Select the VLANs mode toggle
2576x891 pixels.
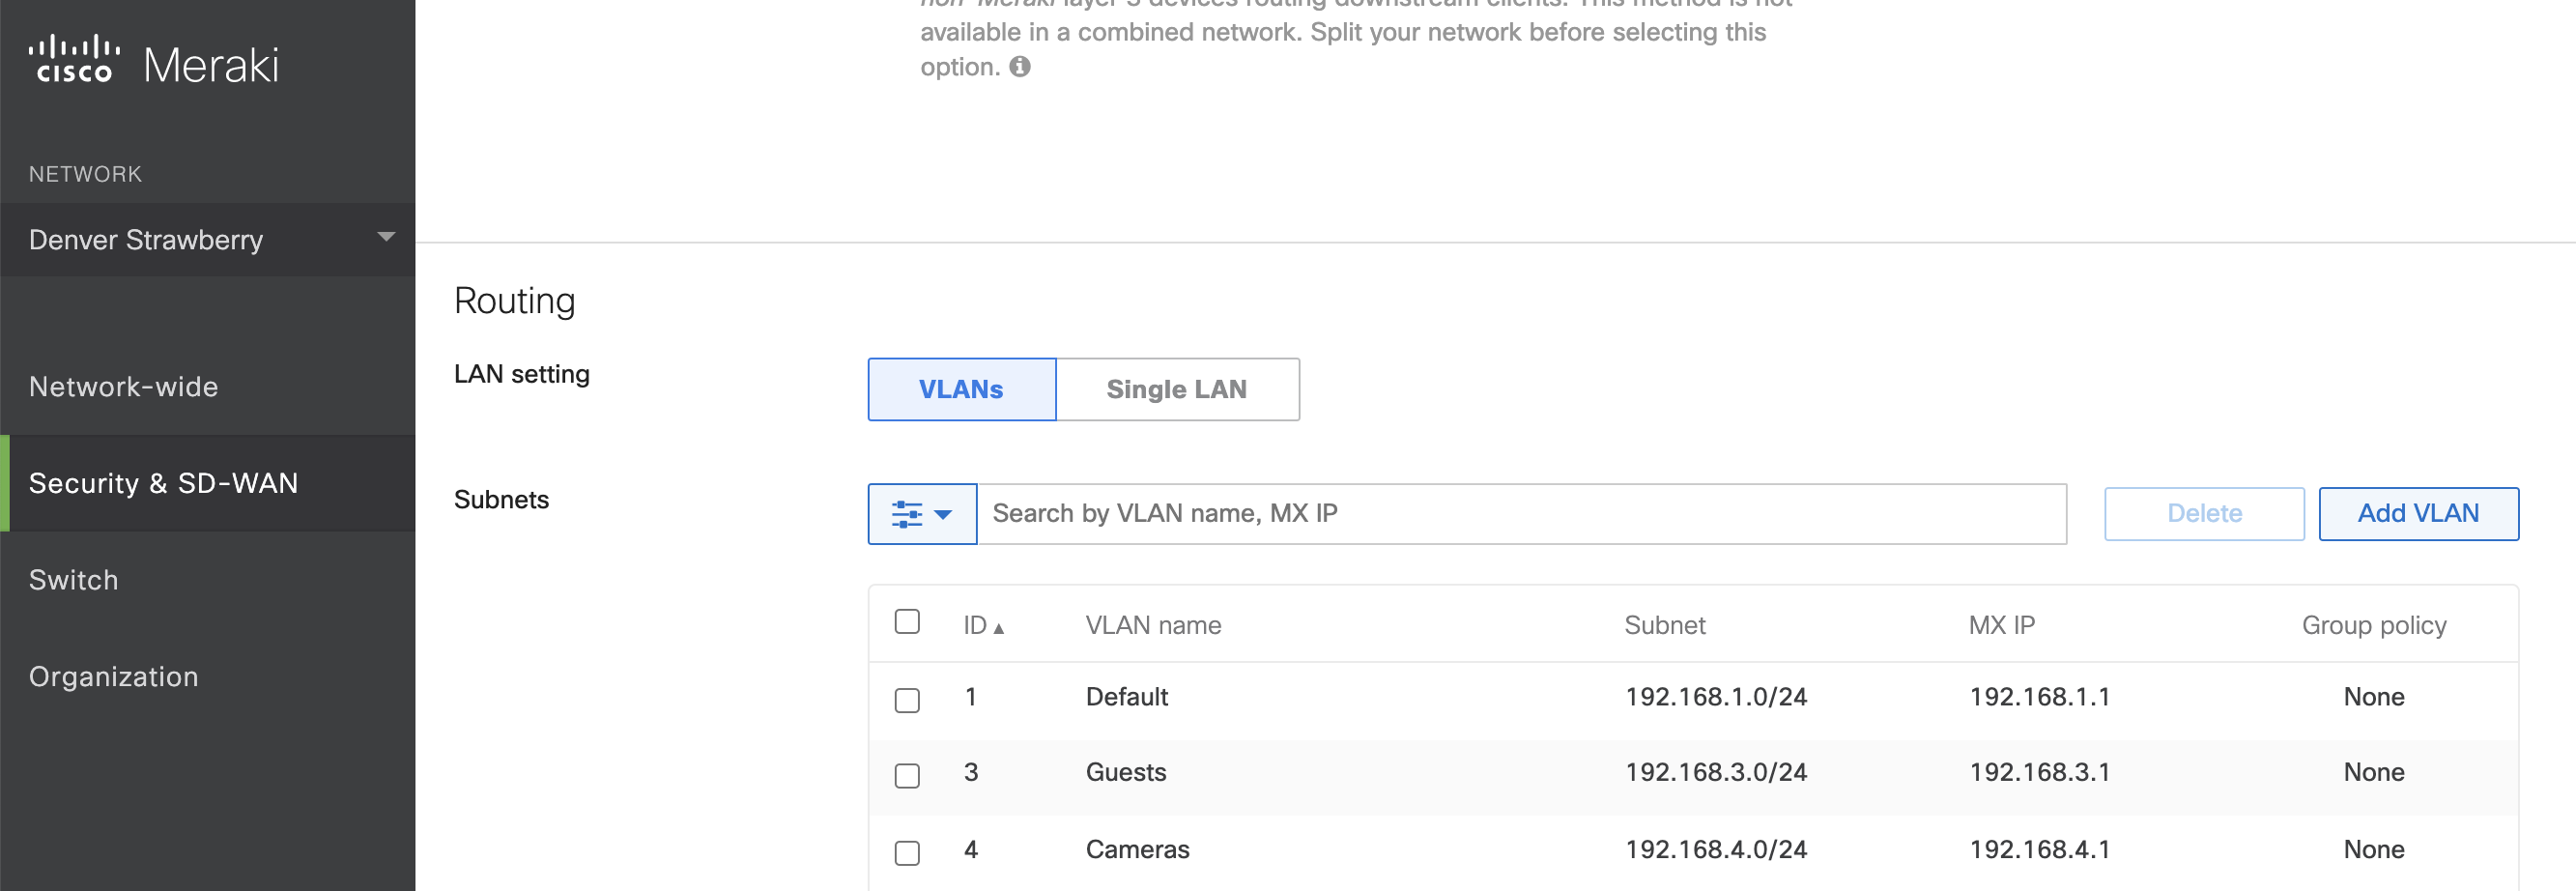961,389
